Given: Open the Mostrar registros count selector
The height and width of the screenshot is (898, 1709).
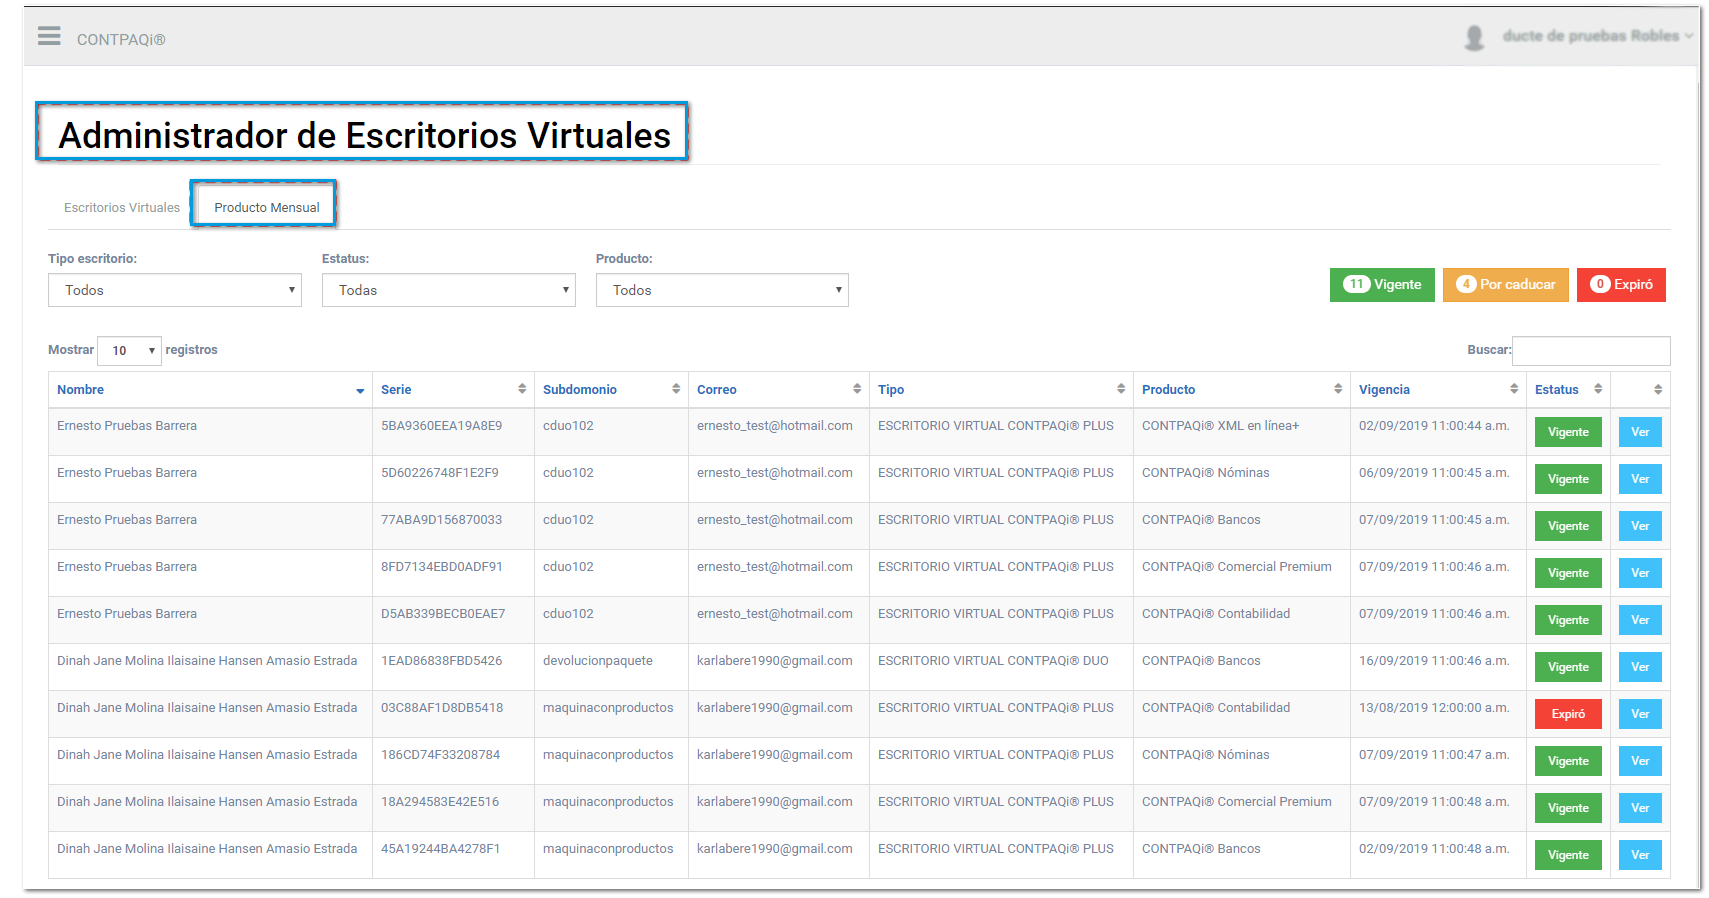Looking at the screenshot, I should point(130,351).
